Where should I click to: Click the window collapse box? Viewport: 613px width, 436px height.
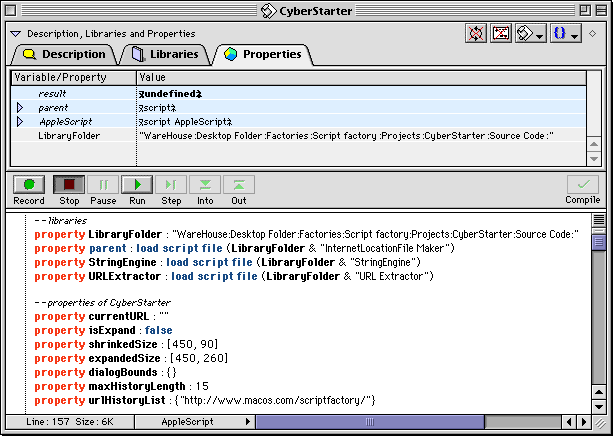click(x=601, y=11)
